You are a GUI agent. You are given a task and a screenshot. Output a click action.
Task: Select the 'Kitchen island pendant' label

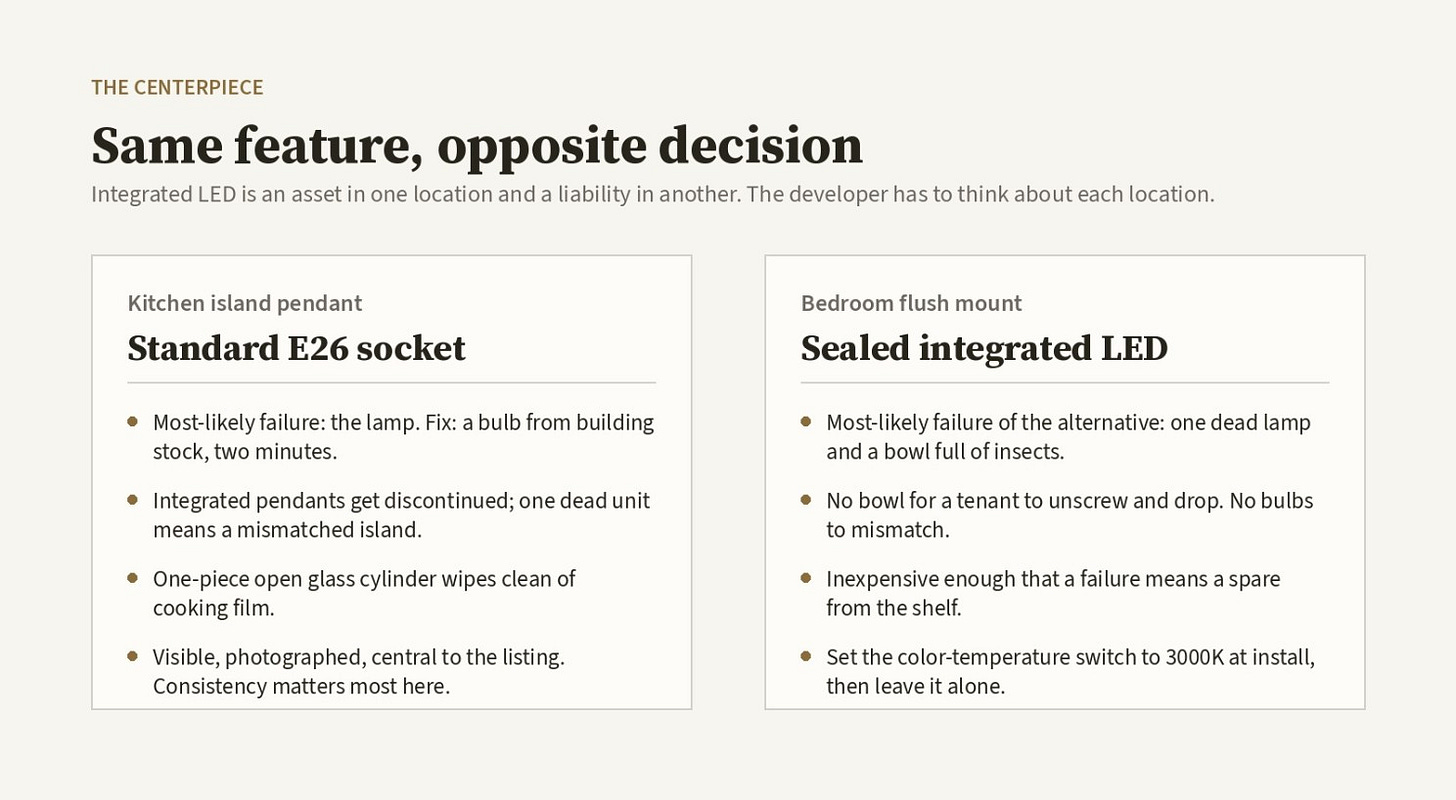coord(245,303)
